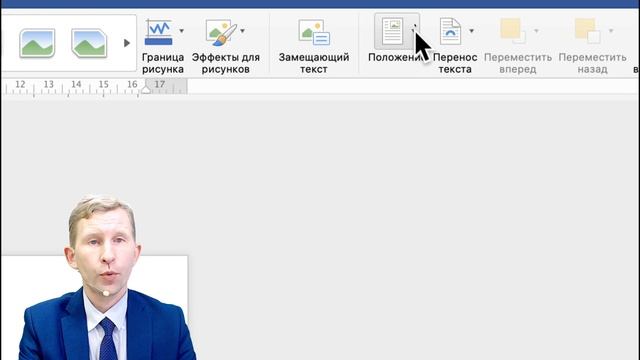
Task: Click the Граница рисунка label
Action: point(162,63)
